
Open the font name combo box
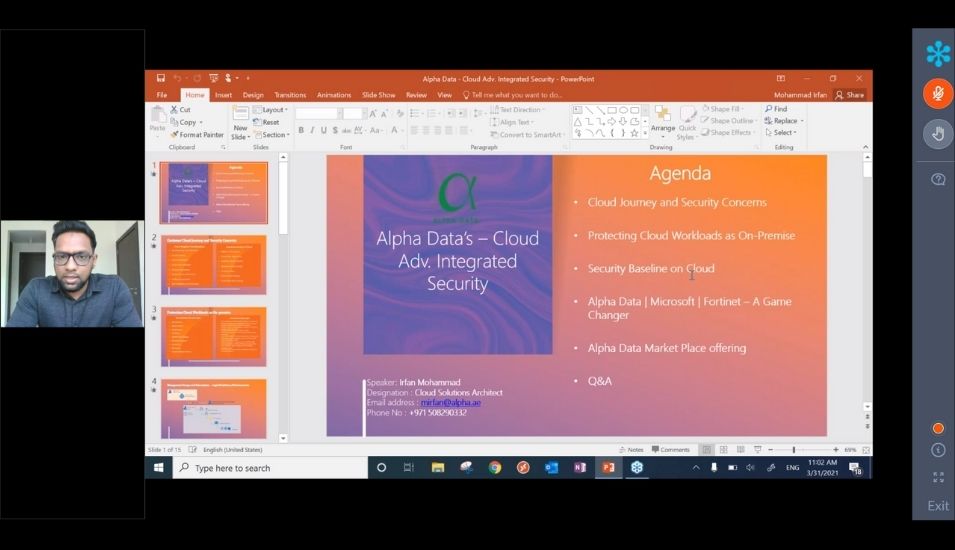[319, 114]
